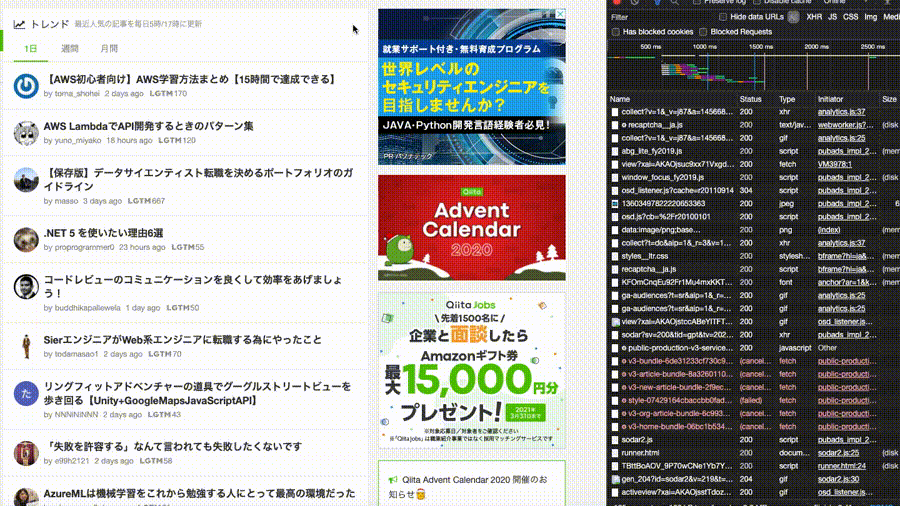Screen dimensions: 900x506
Task: Select failed style-07429164cbaccbb0fad request
Action: coord(754,400)
